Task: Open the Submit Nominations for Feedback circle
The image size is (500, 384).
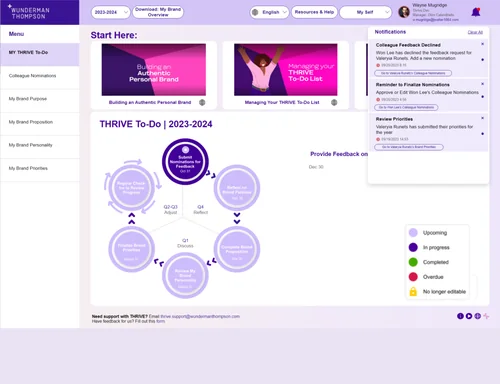Action: click(185, 162)
